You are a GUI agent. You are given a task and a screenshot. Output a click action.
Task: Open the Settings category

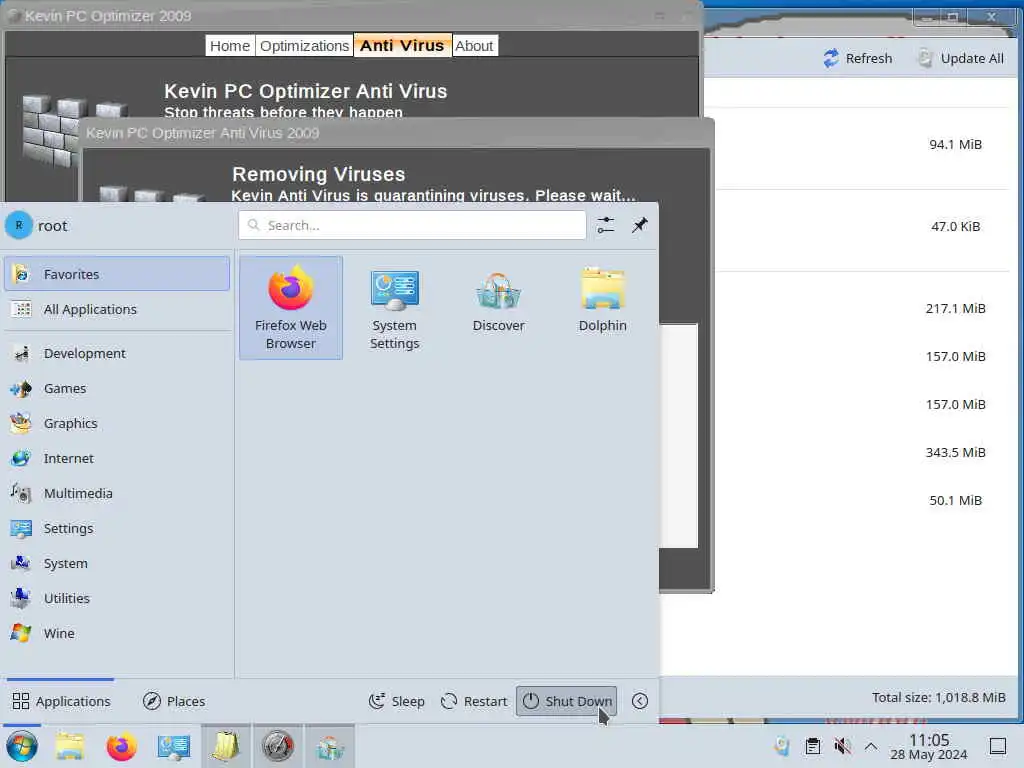(117, 528)
